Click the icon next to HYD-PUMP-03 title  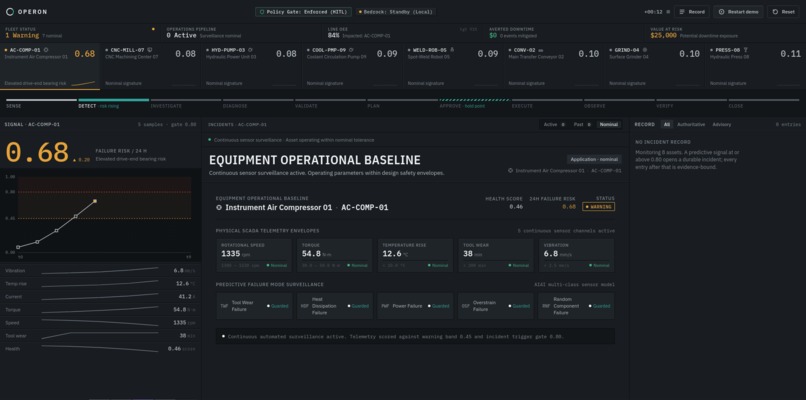[x=250, y=50]
